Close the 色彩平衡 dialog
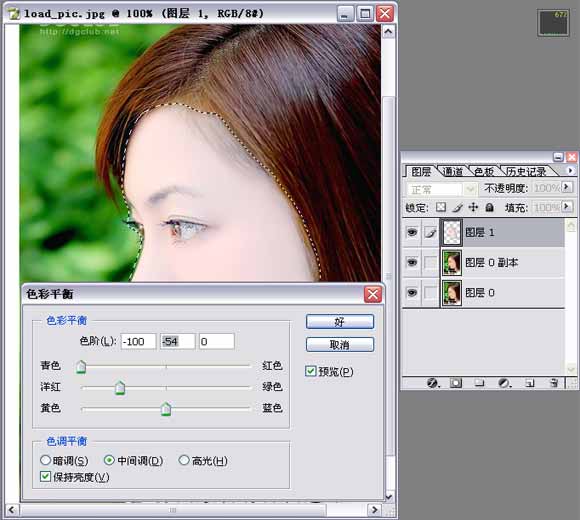The width and height of the screenshot is (580, 520). (373, 294)
